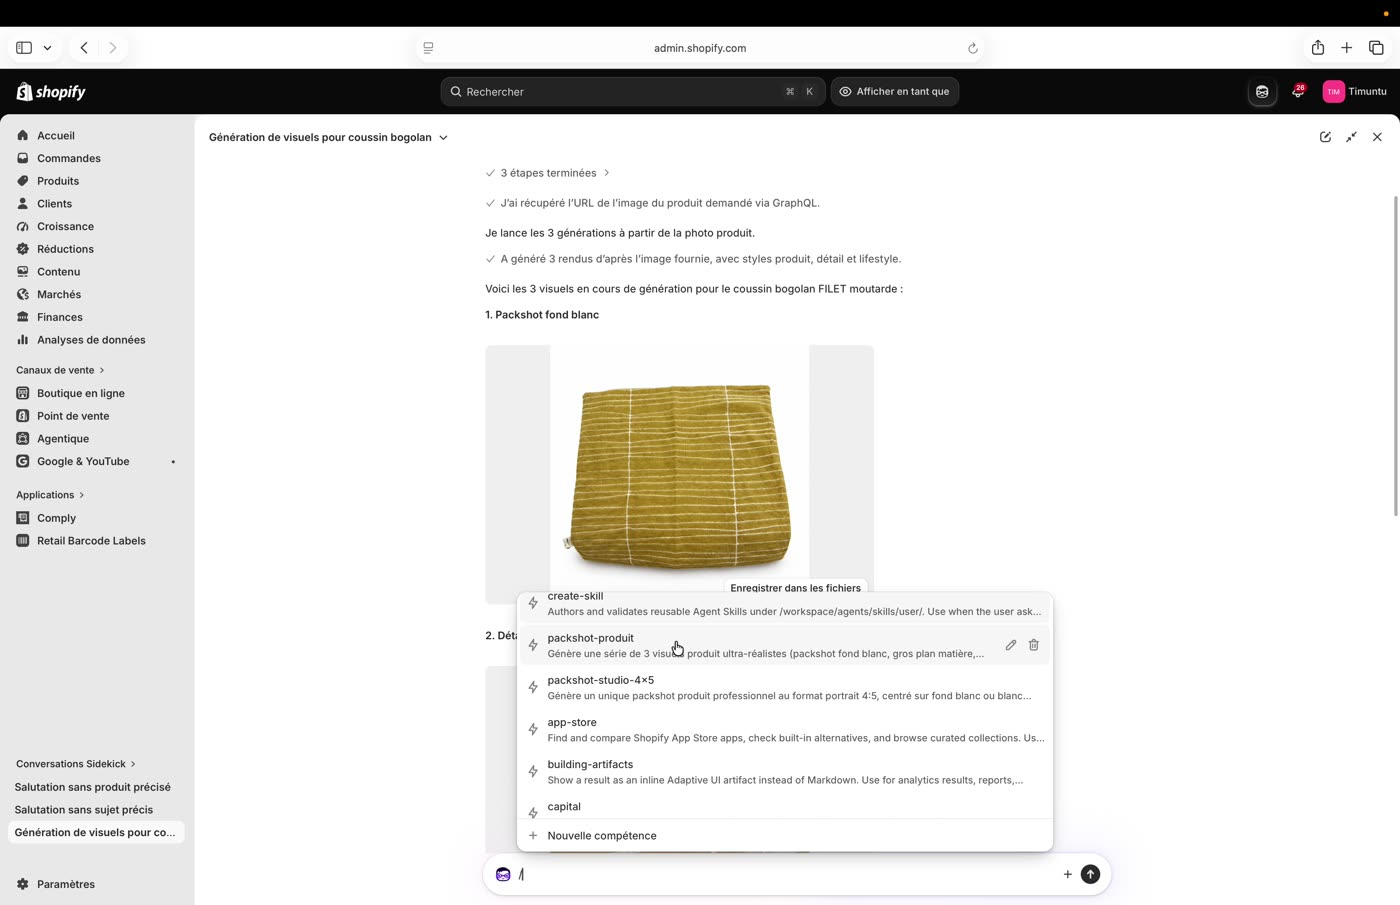Click the Marchés globe icon
The width and height of the screenshot is (1400, 905).
coord(23,294)
